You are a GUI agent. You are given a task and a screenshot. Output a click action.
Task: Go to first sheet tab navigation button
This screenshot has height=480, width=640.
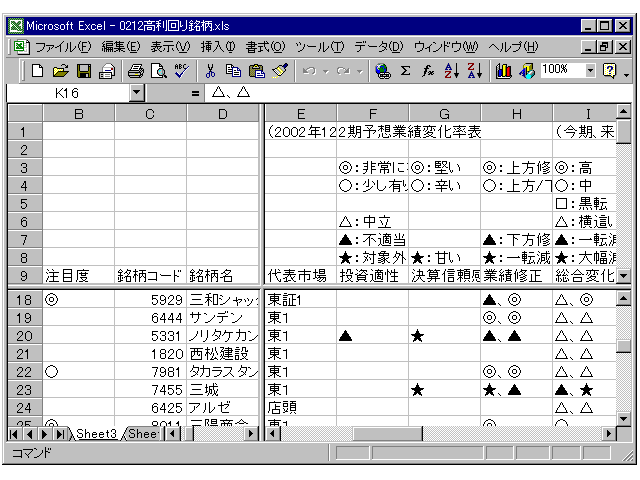coord(13,434)
